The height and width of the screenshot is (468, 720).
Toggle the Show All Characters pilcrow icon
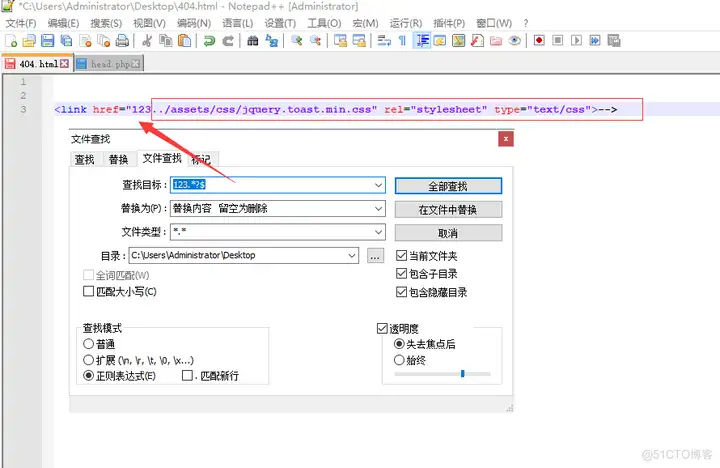point(402,41)
